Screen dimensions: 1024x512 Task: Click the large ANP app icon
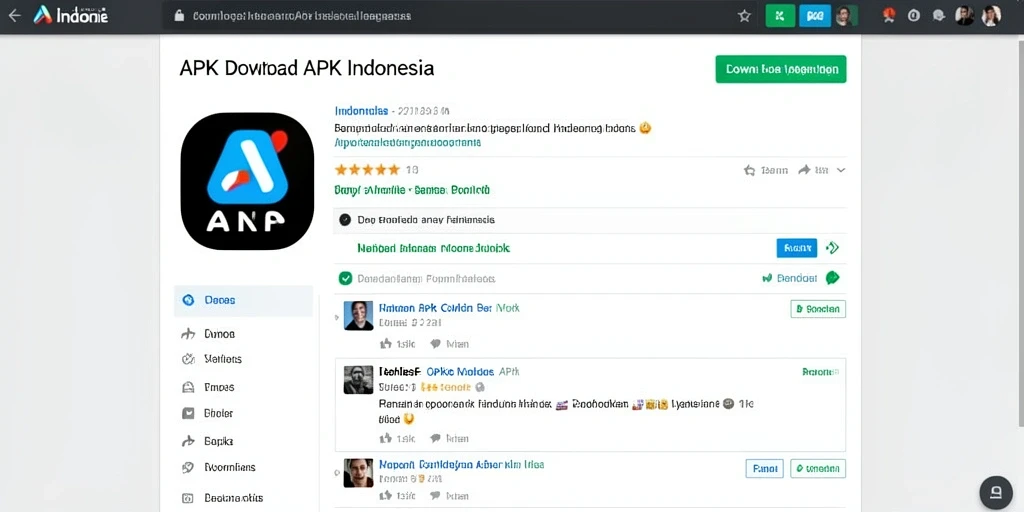tap(247, 181)
